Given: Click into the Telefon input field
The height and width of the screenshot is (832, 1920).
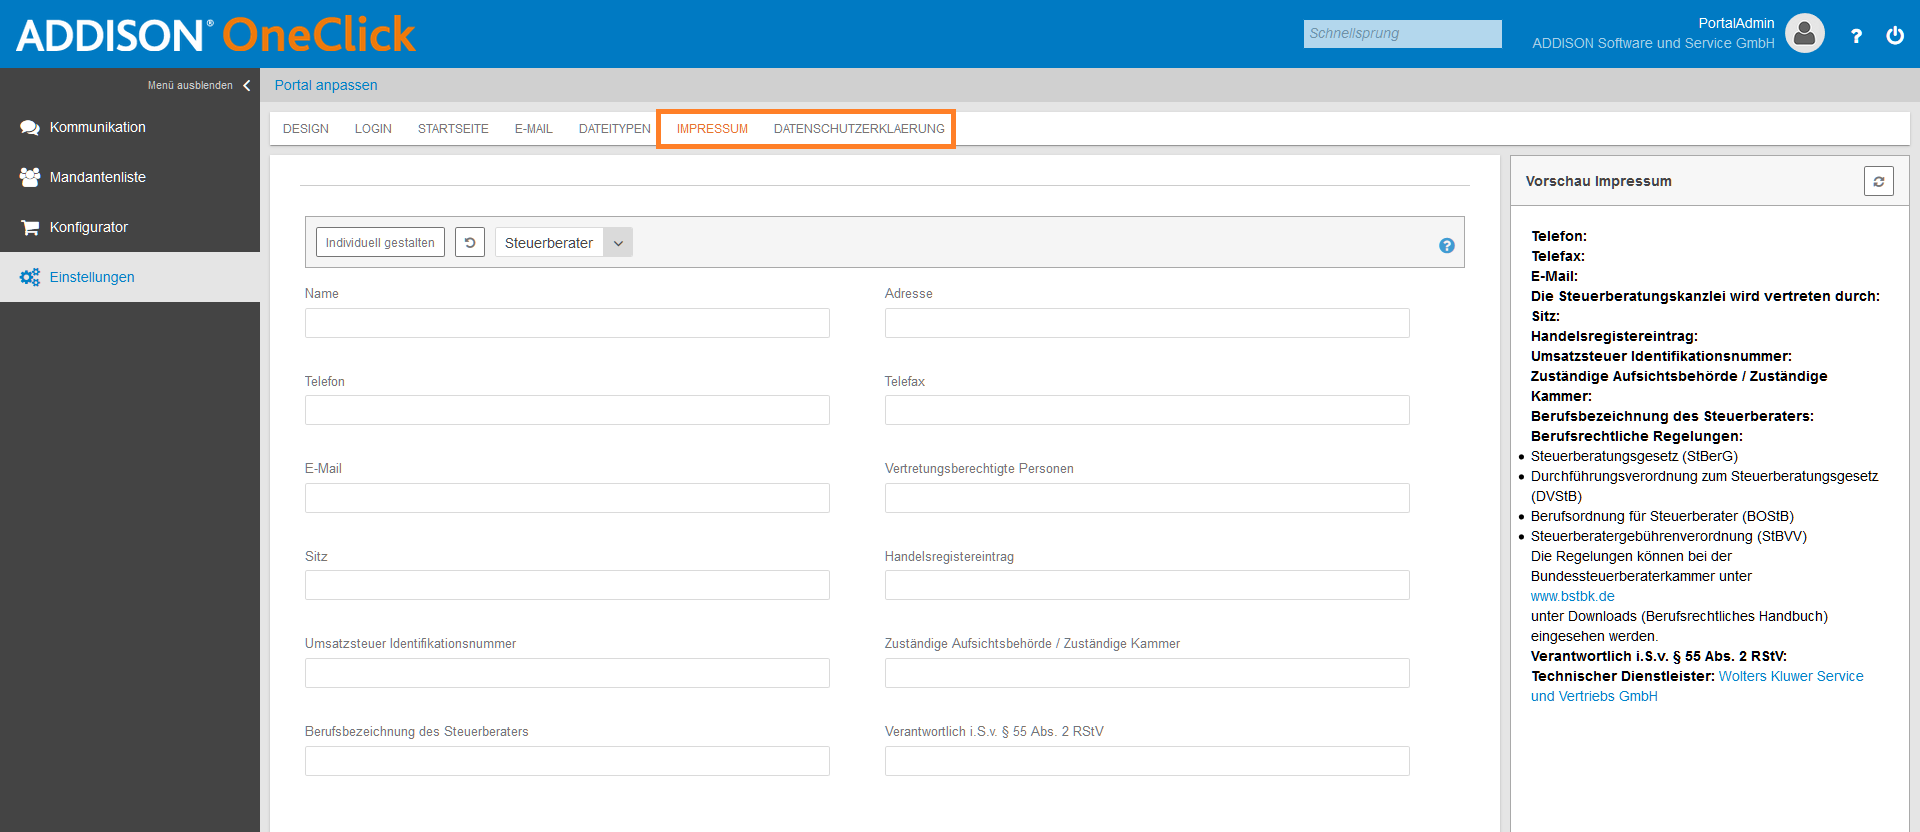Looking at the screenshot, I should pyautogui.click(x=567, y=410).
